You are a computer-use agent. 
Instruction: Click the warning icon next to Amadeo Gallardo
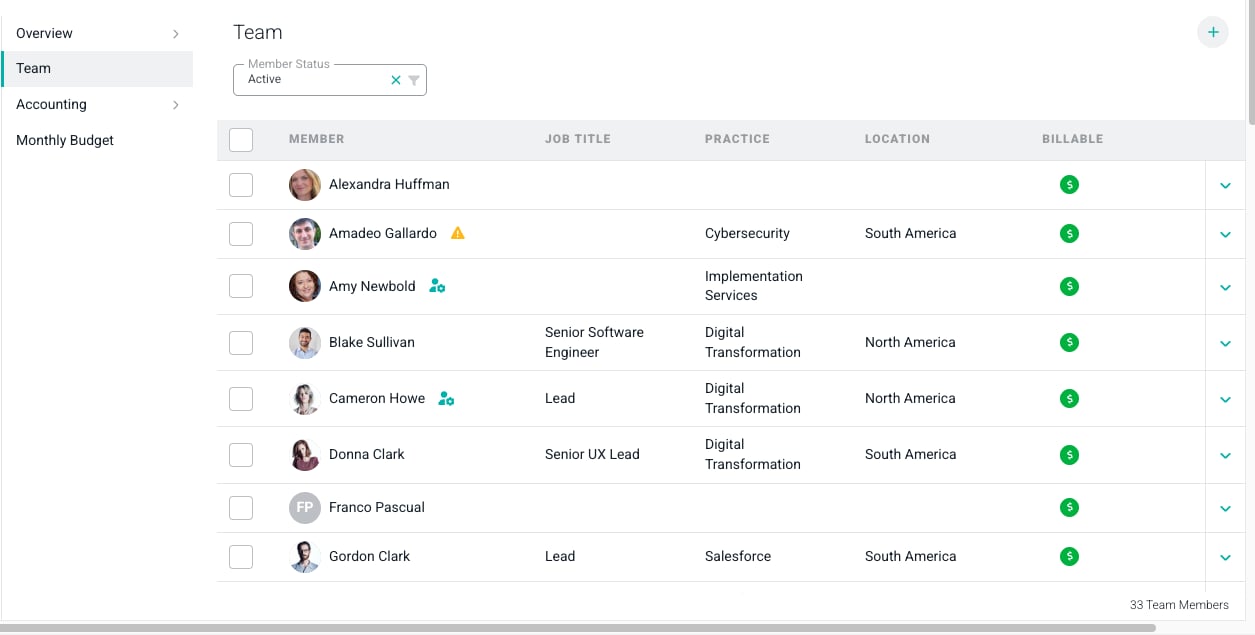point(458,233)
